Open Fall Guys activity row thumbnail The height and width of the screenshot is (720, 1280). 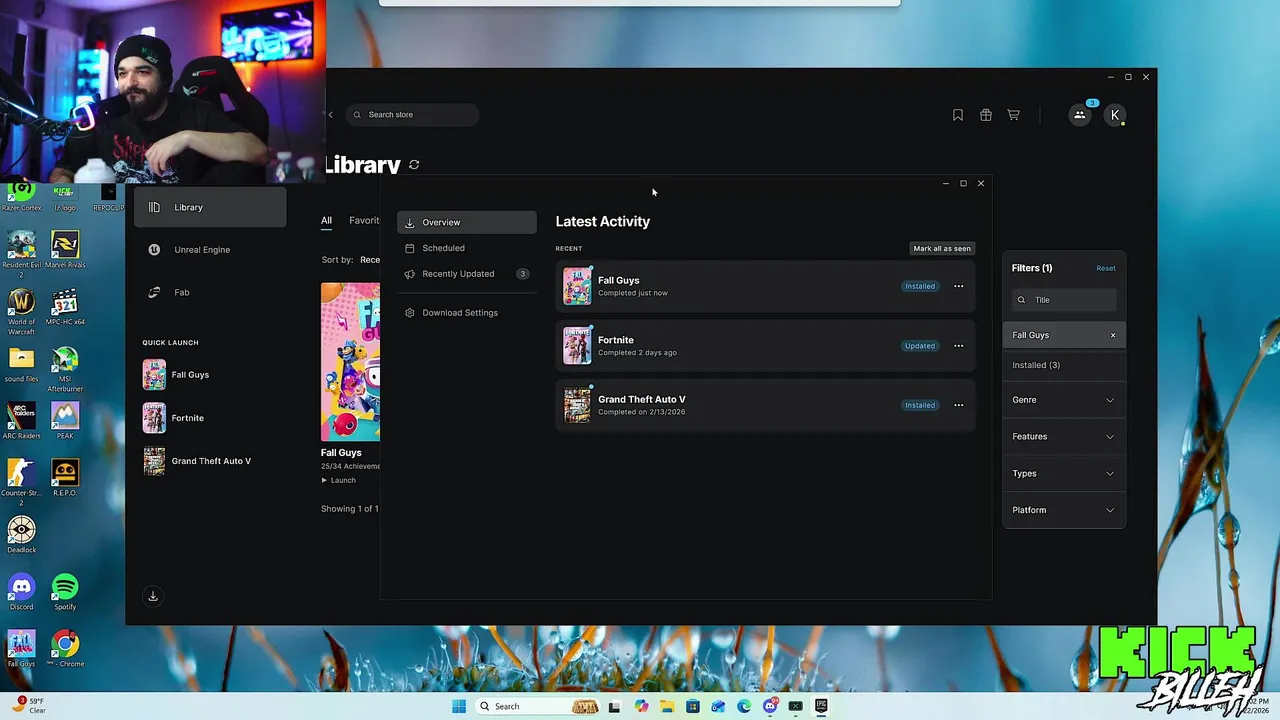pyautogui.click(x=577, y=286)
